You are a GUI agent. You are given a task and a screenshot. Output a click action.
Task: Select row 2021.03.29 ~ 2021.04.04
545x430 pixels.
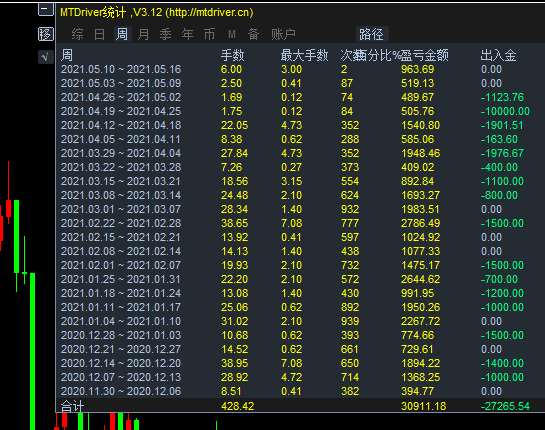(300, 153)
